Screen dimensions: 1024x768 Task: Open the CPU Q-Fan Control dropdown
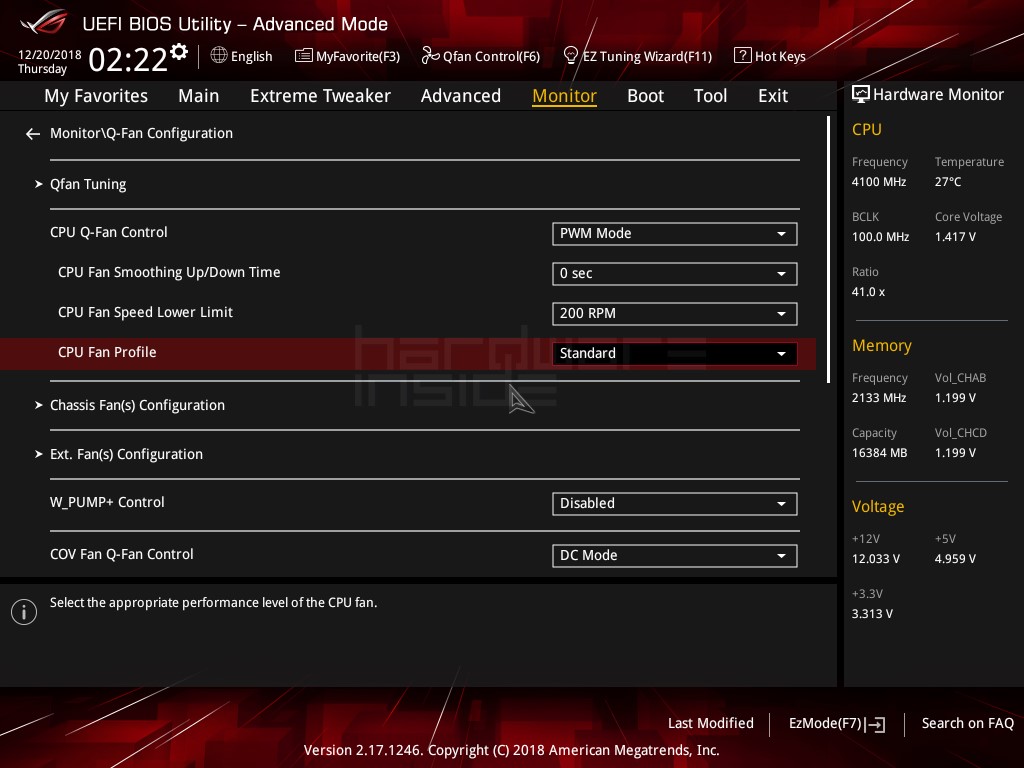[675, 234]
